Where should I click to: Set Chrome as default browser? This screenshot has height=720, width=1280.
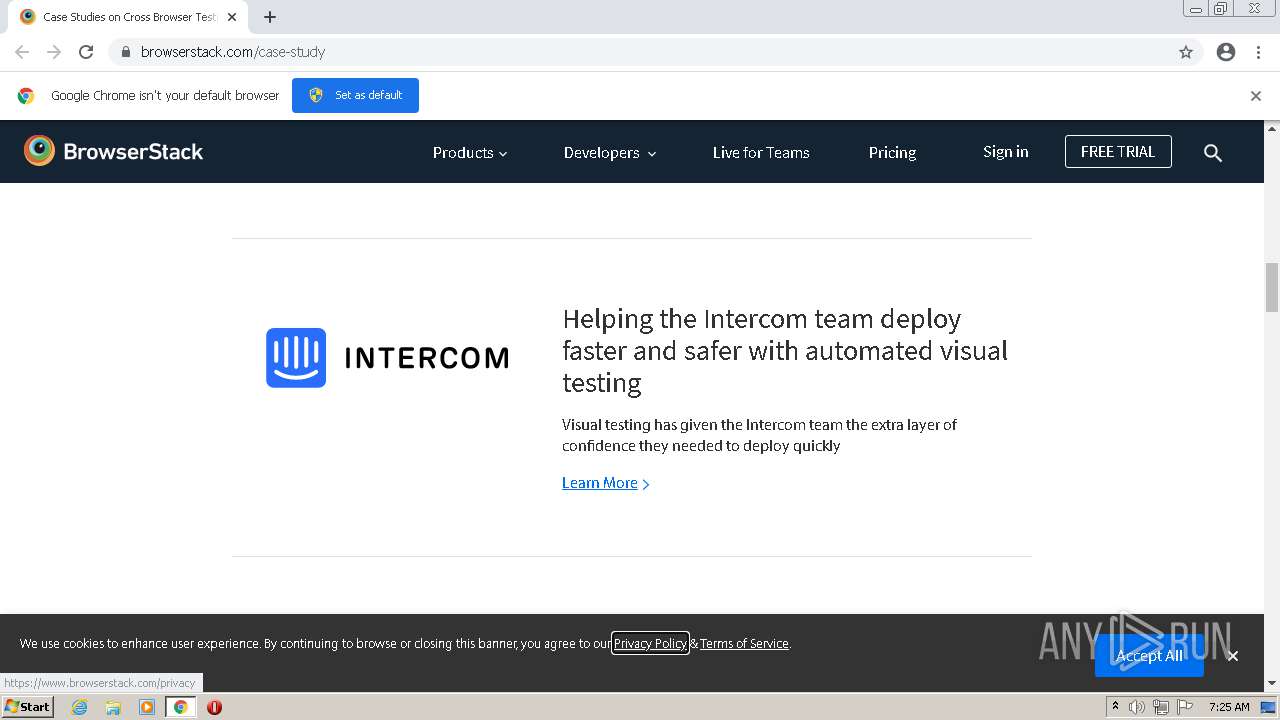[355, 95]
